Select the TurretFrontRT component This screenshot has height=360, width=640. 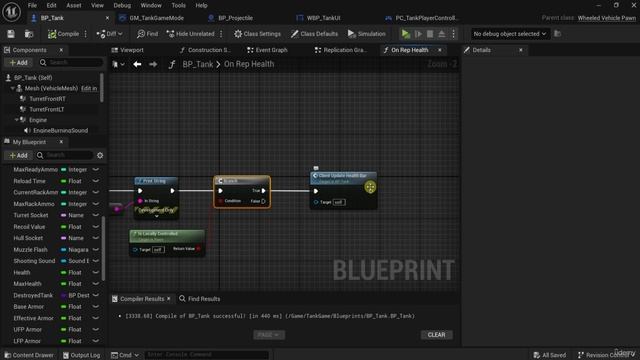[x=47, y=99]
